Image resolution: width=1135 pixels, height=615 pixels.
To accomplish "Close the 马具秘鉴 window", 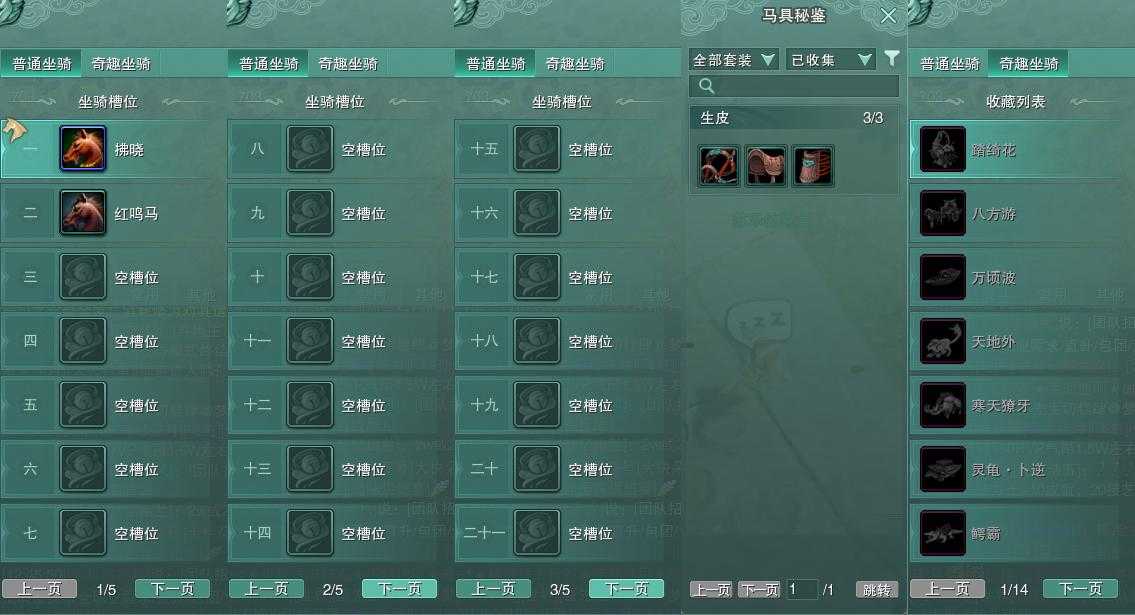I will (x=888, y=16).
